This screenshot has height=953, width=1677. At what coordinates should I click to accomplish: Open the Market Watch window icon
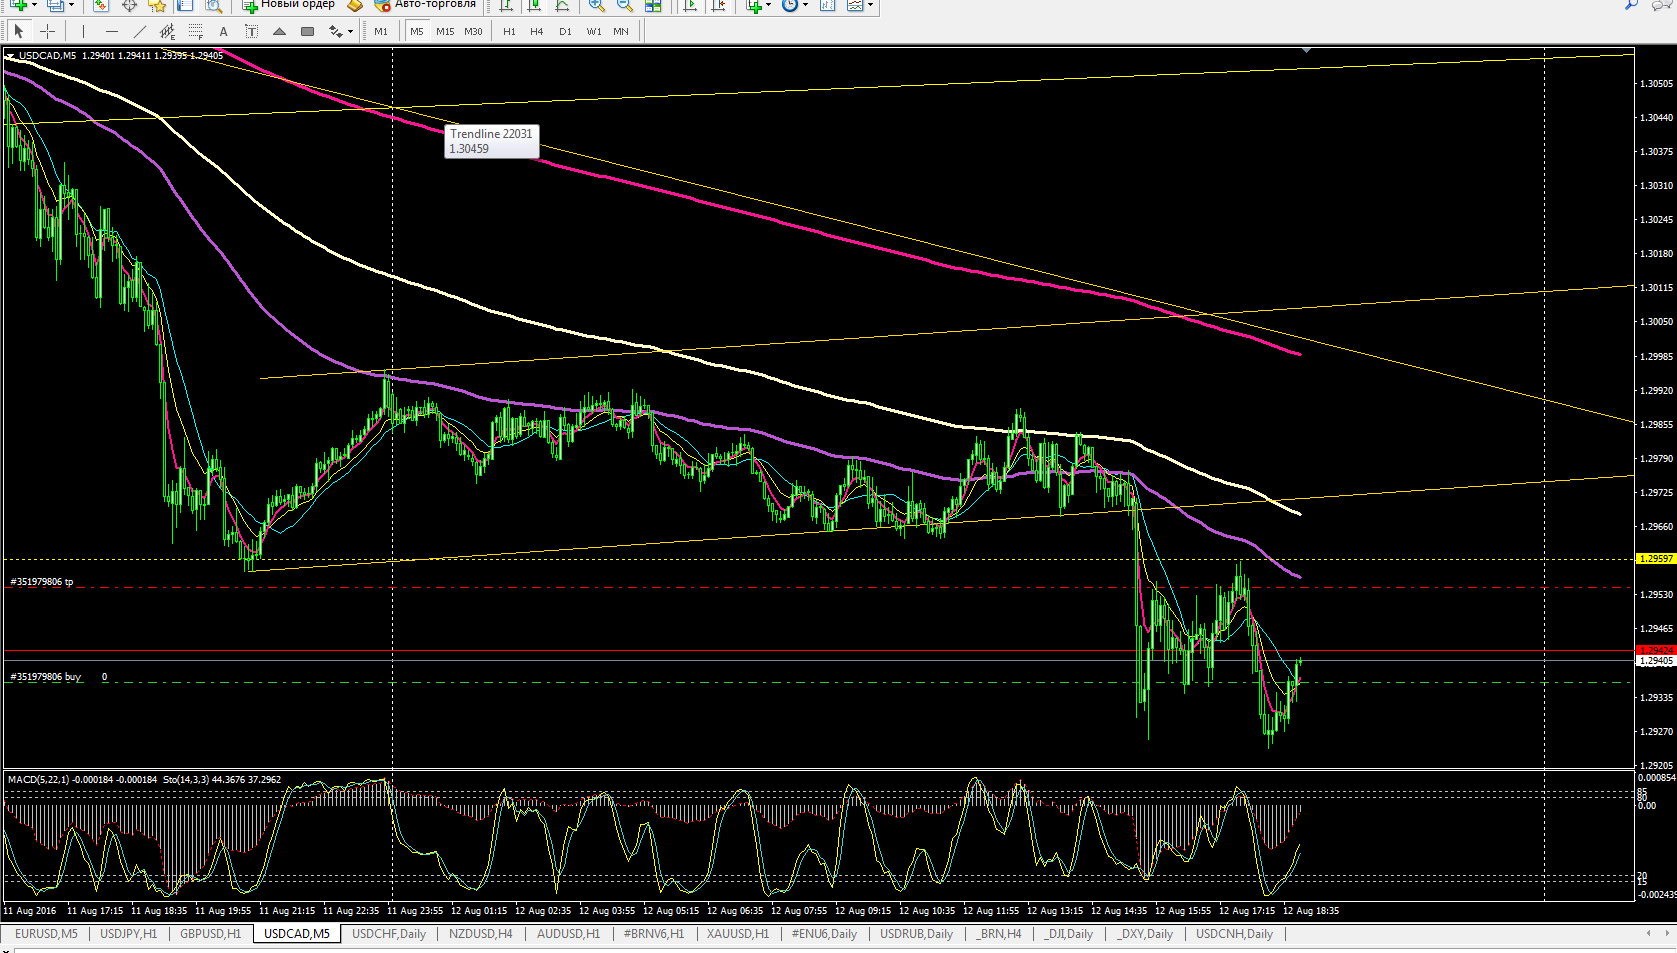101,5
